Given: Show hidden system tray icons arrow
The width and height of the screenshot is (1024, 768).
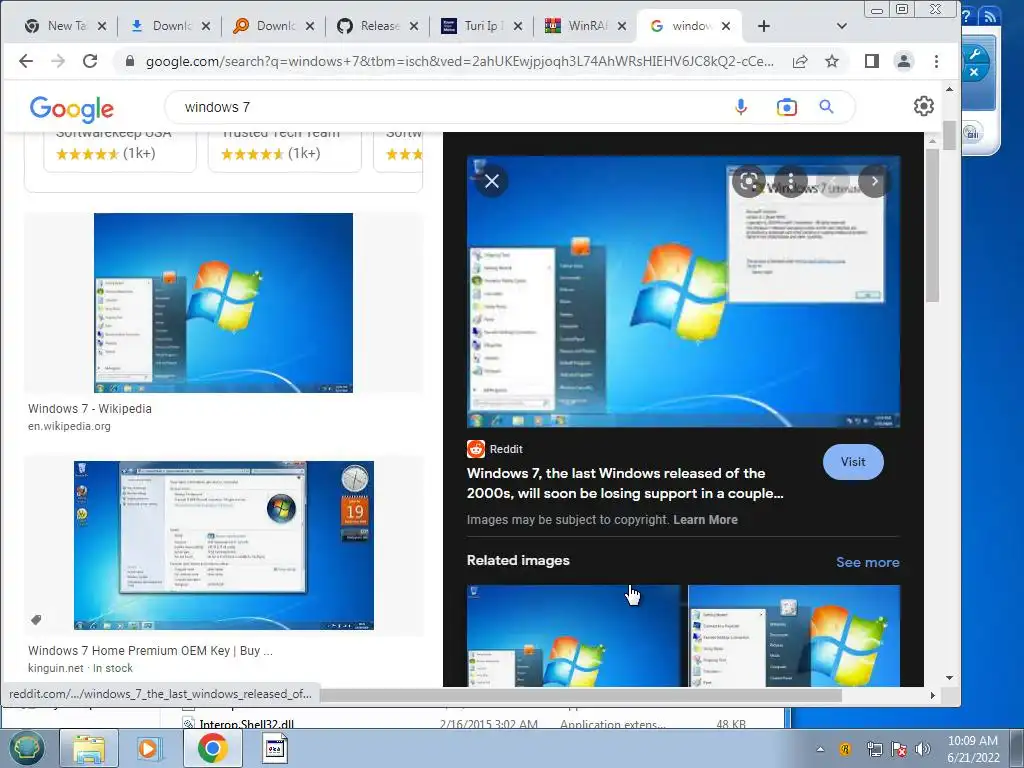Looking at the screenshot, I should tap(820, 749).
